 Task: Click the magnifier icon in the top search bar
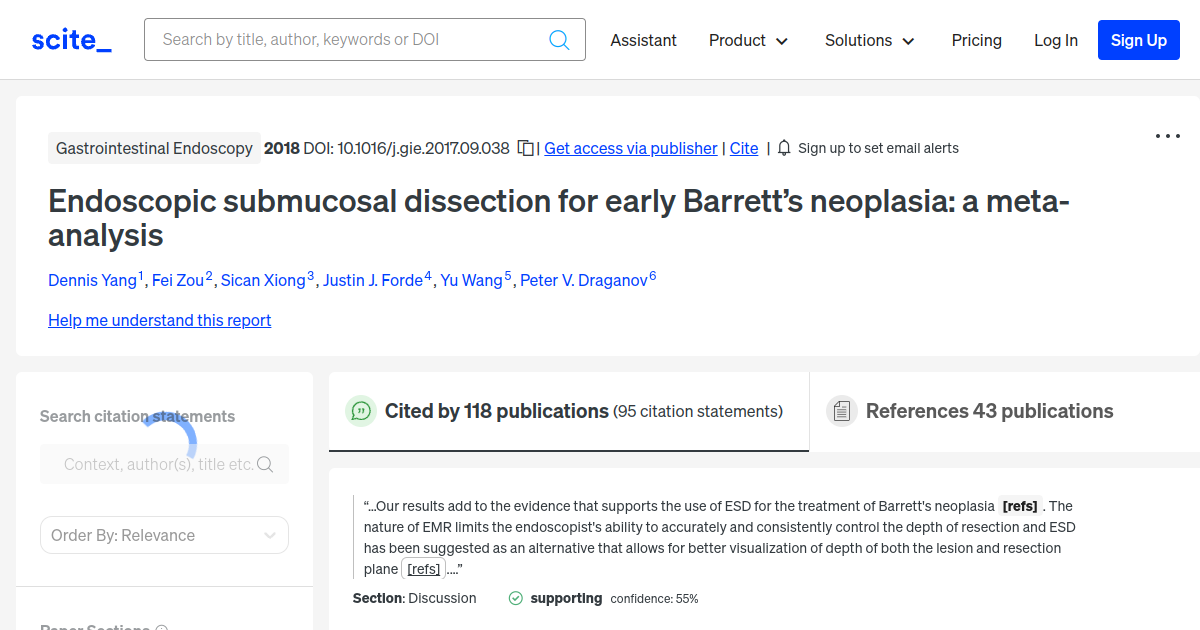point(559,39)
